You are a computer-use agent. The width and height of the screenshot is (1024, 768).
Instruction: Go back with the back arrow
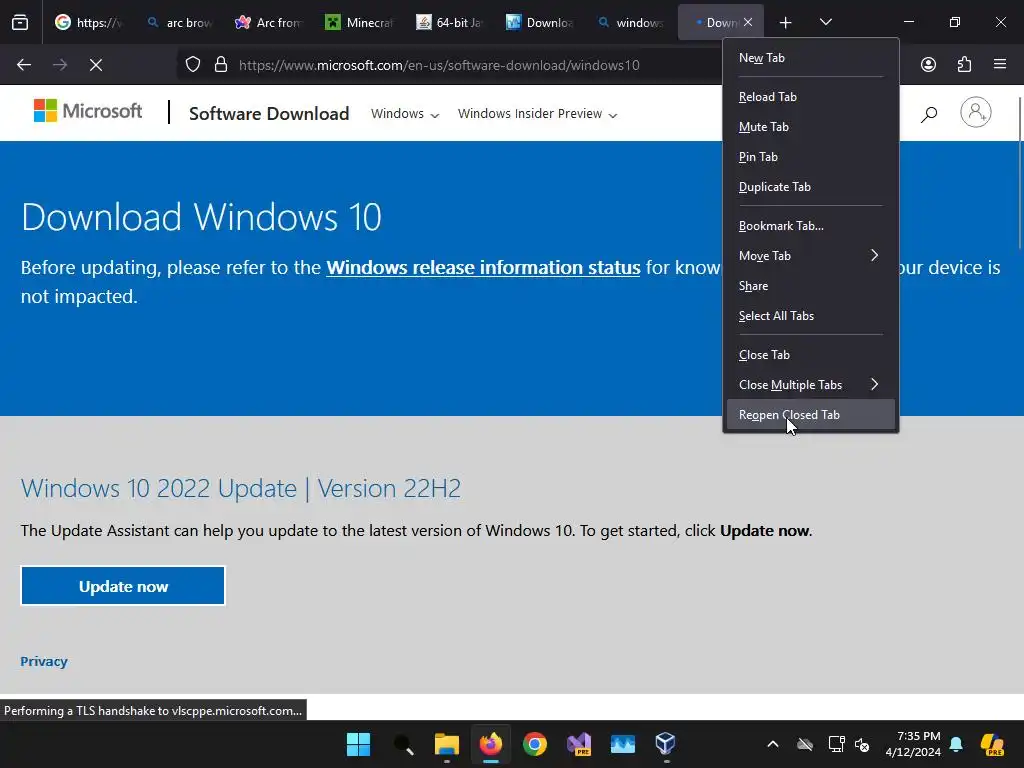click(24, 65)
